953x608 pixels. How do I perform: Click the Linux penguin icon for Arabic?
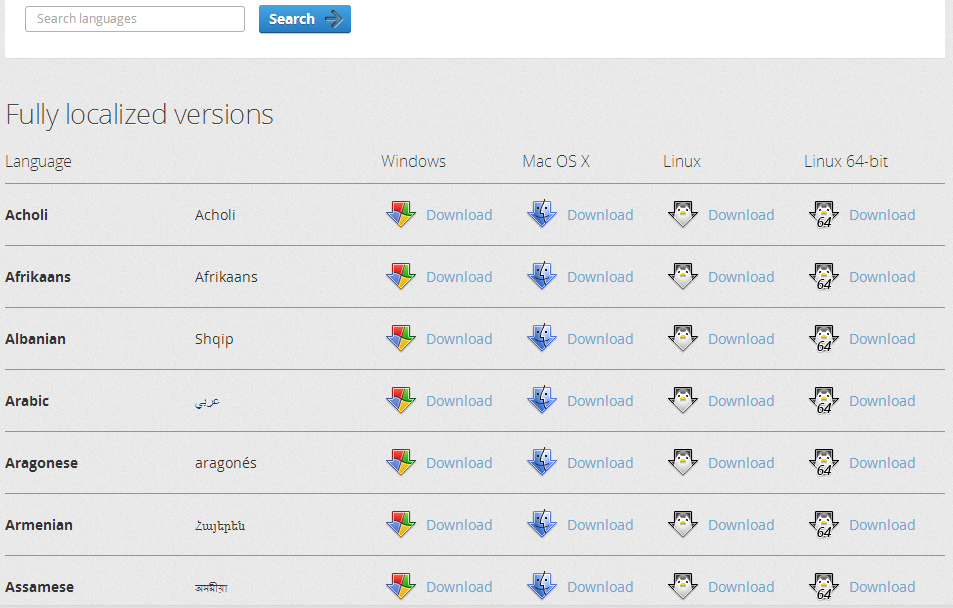pyautogui.click(x=683, y=400)
